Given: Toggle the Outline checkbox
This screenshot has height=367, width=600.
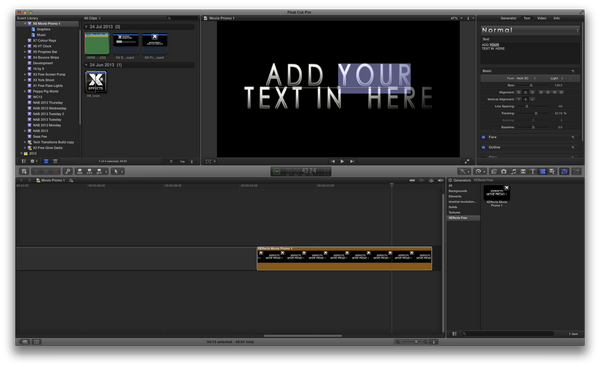Looking at the screenshot, I should (483, 147).
